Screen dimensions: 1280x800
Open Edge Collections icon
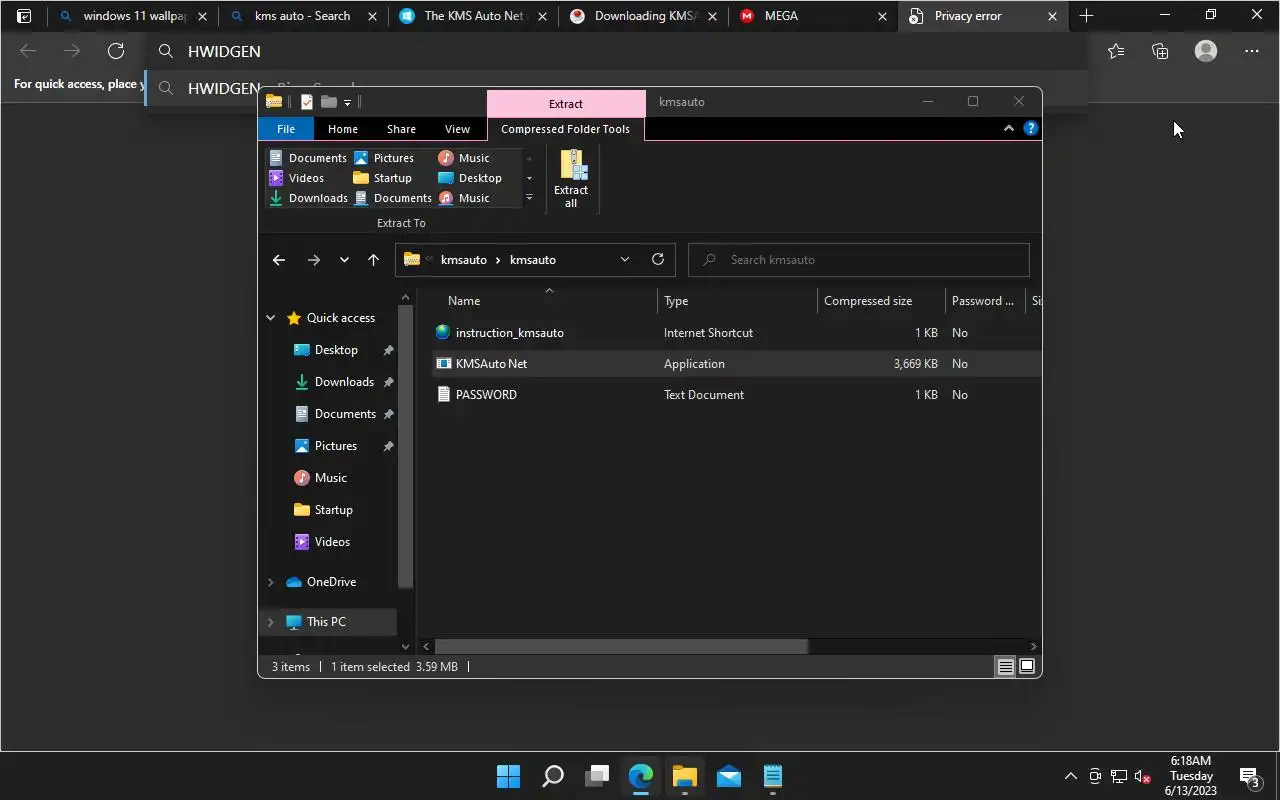1160,51
